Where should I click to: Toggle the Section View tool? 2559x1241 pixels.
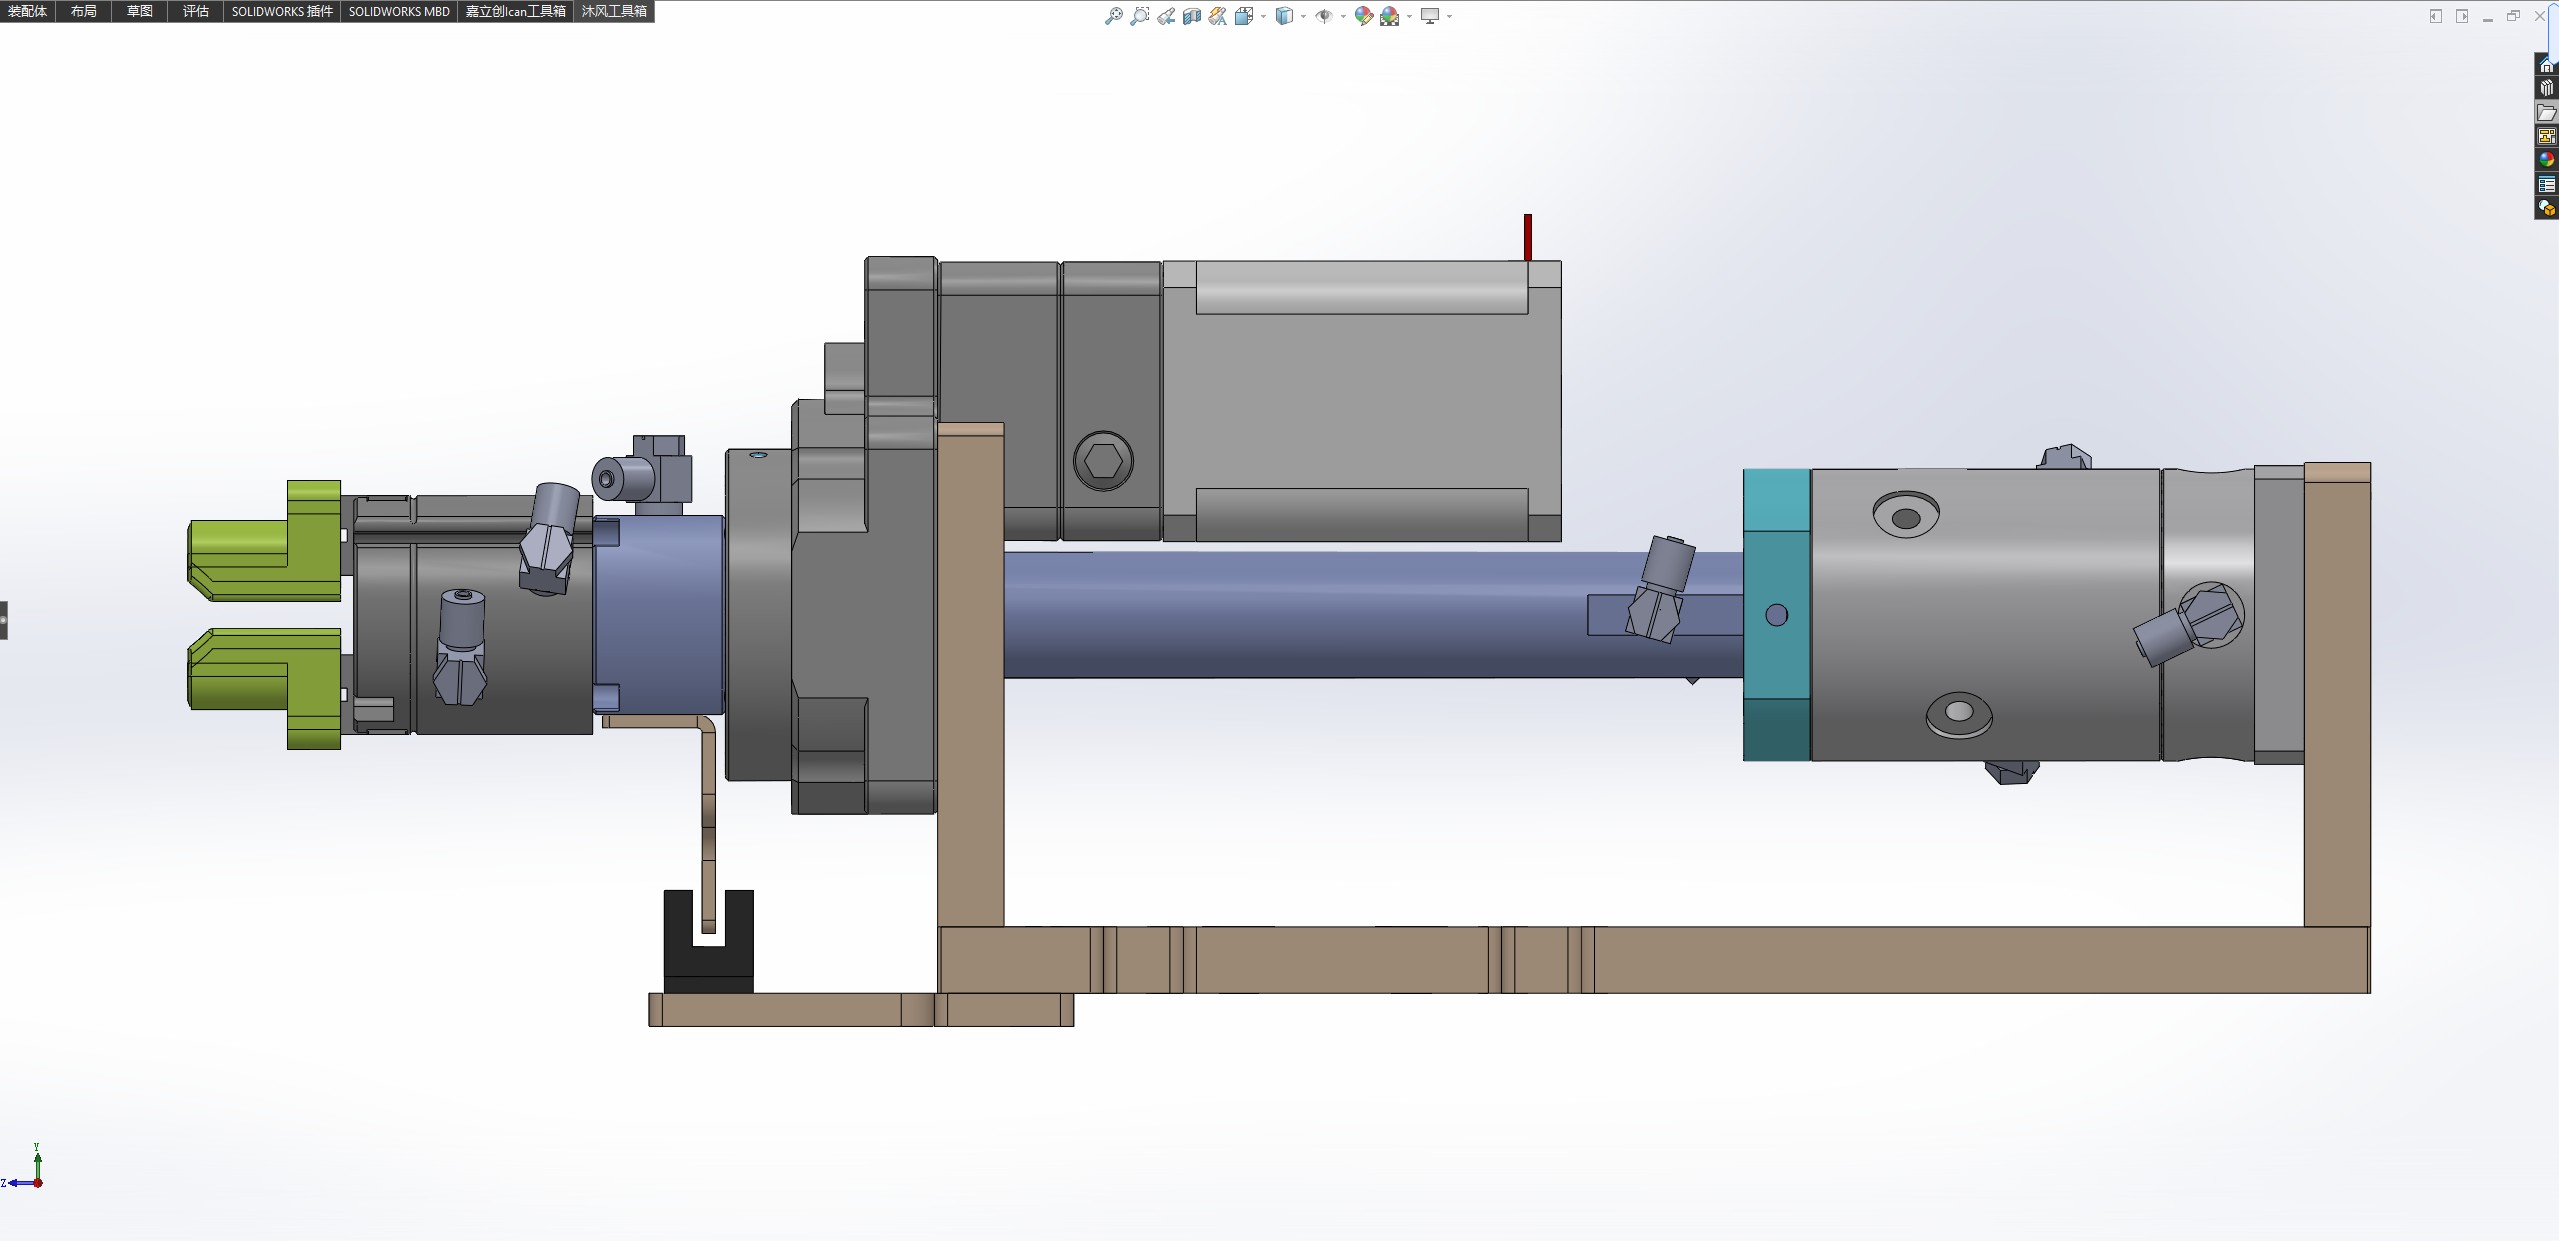tap(1191, 16)
